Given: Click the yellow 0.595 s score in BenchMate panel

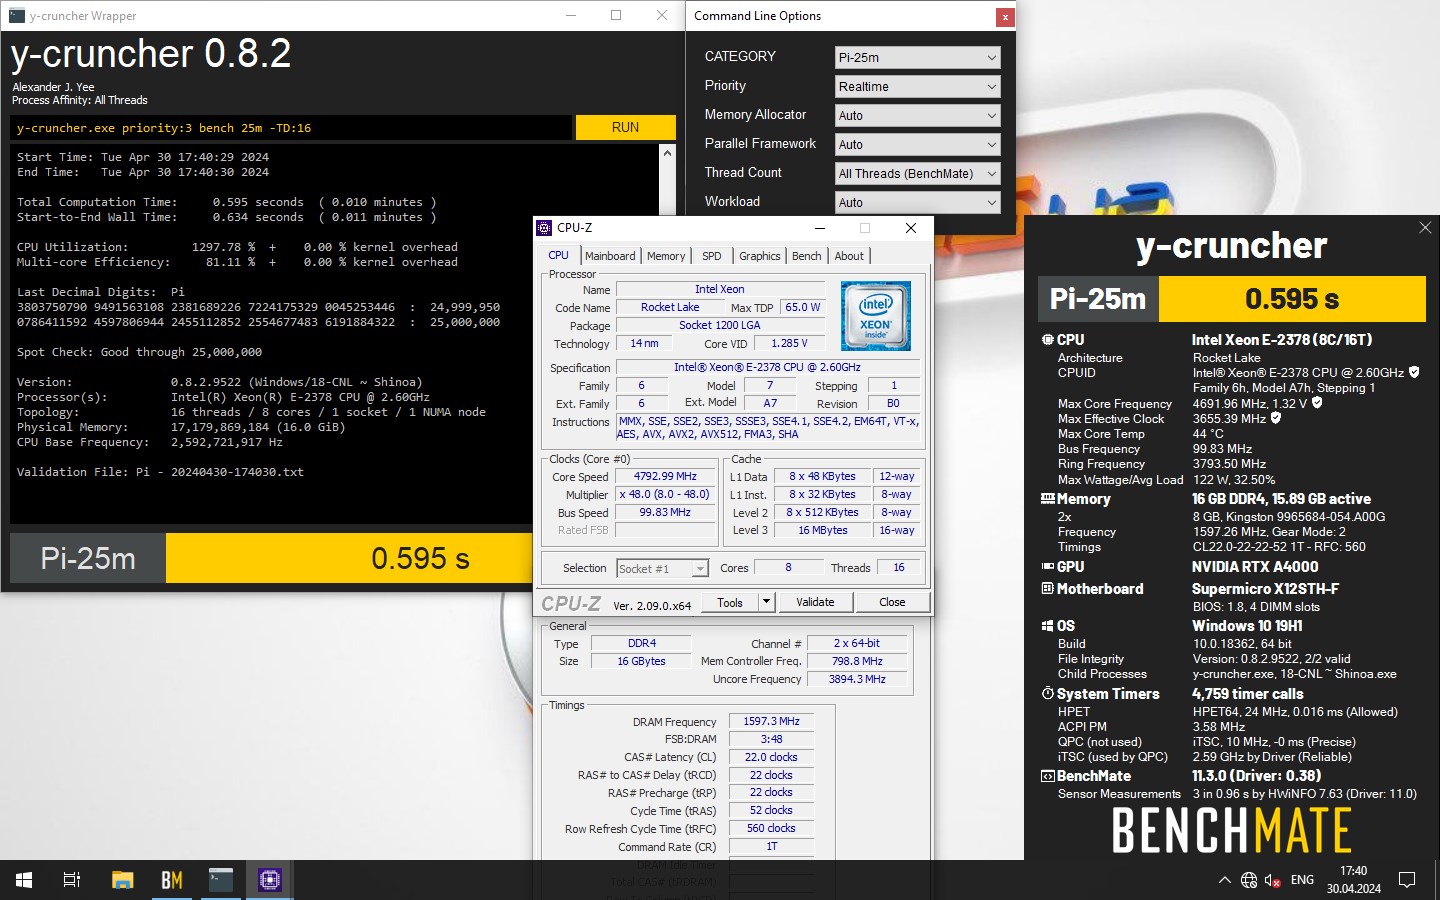Looking at the screenshot, I should [1292, 299].
